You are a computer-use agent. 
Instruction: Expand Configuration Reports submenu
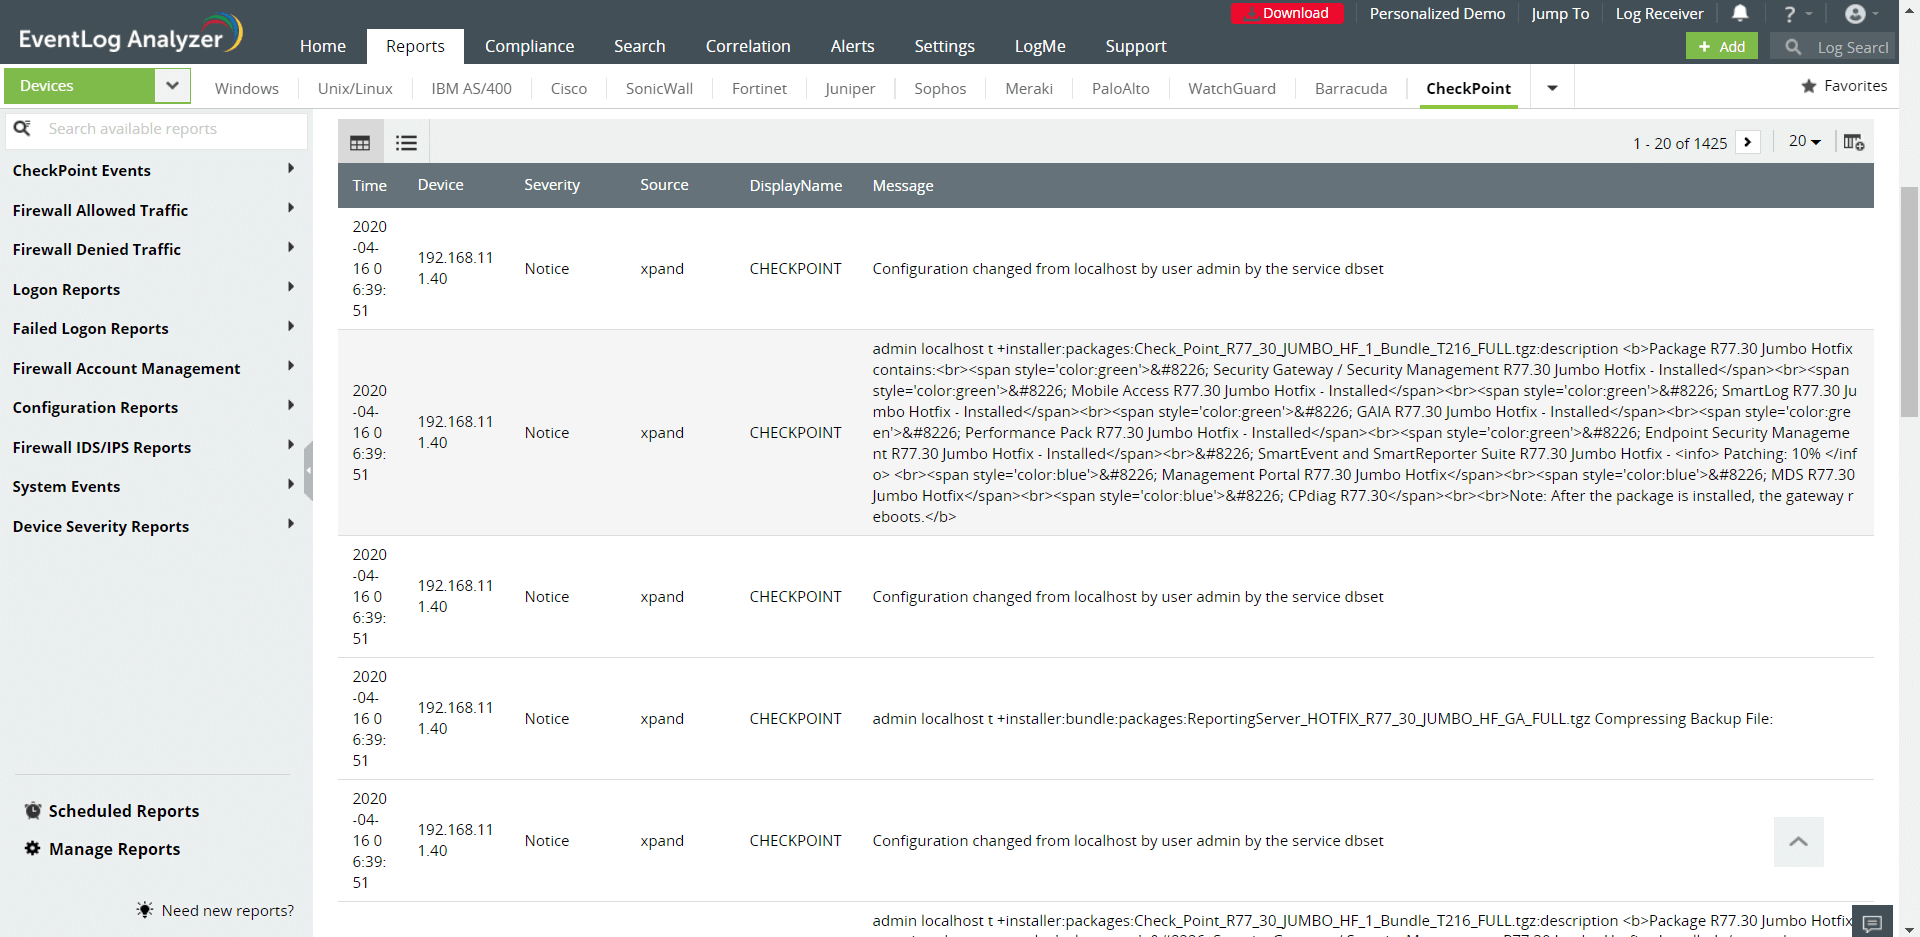[291, 405]
